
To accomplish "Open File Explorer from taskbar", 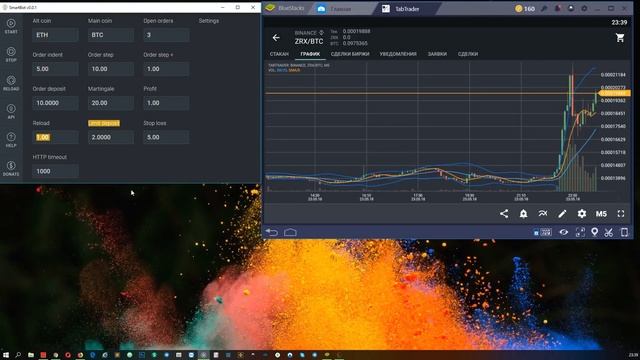I will pos(31,355).
